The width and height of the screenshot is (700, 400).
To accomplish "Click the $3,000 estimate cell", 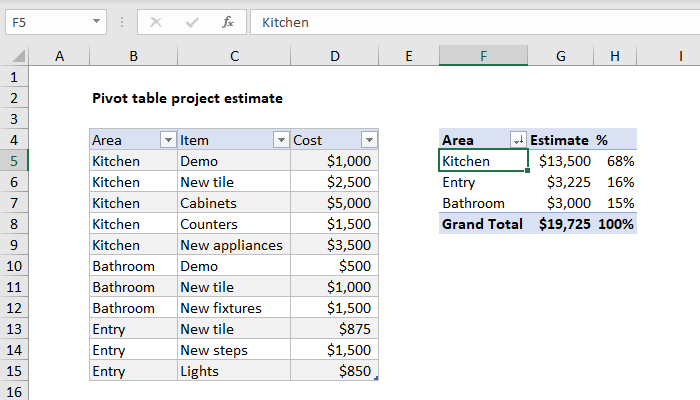I will (561, 203).
